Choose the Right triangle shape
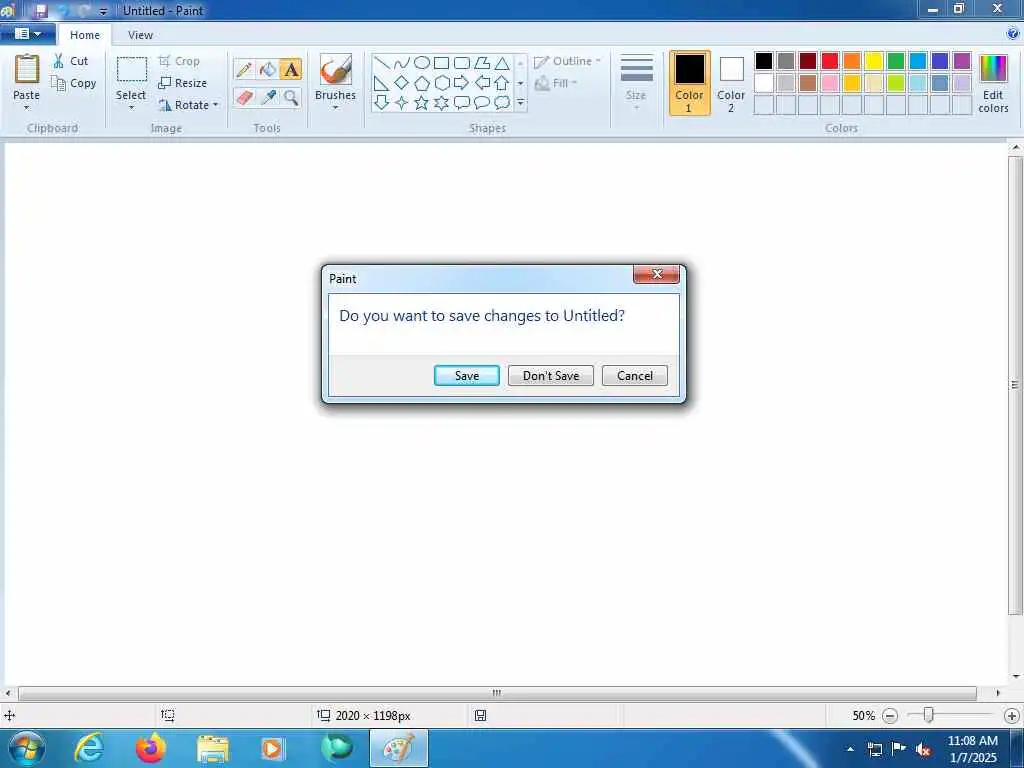Screen dimensions: 1024x768 tap(382, 83)
